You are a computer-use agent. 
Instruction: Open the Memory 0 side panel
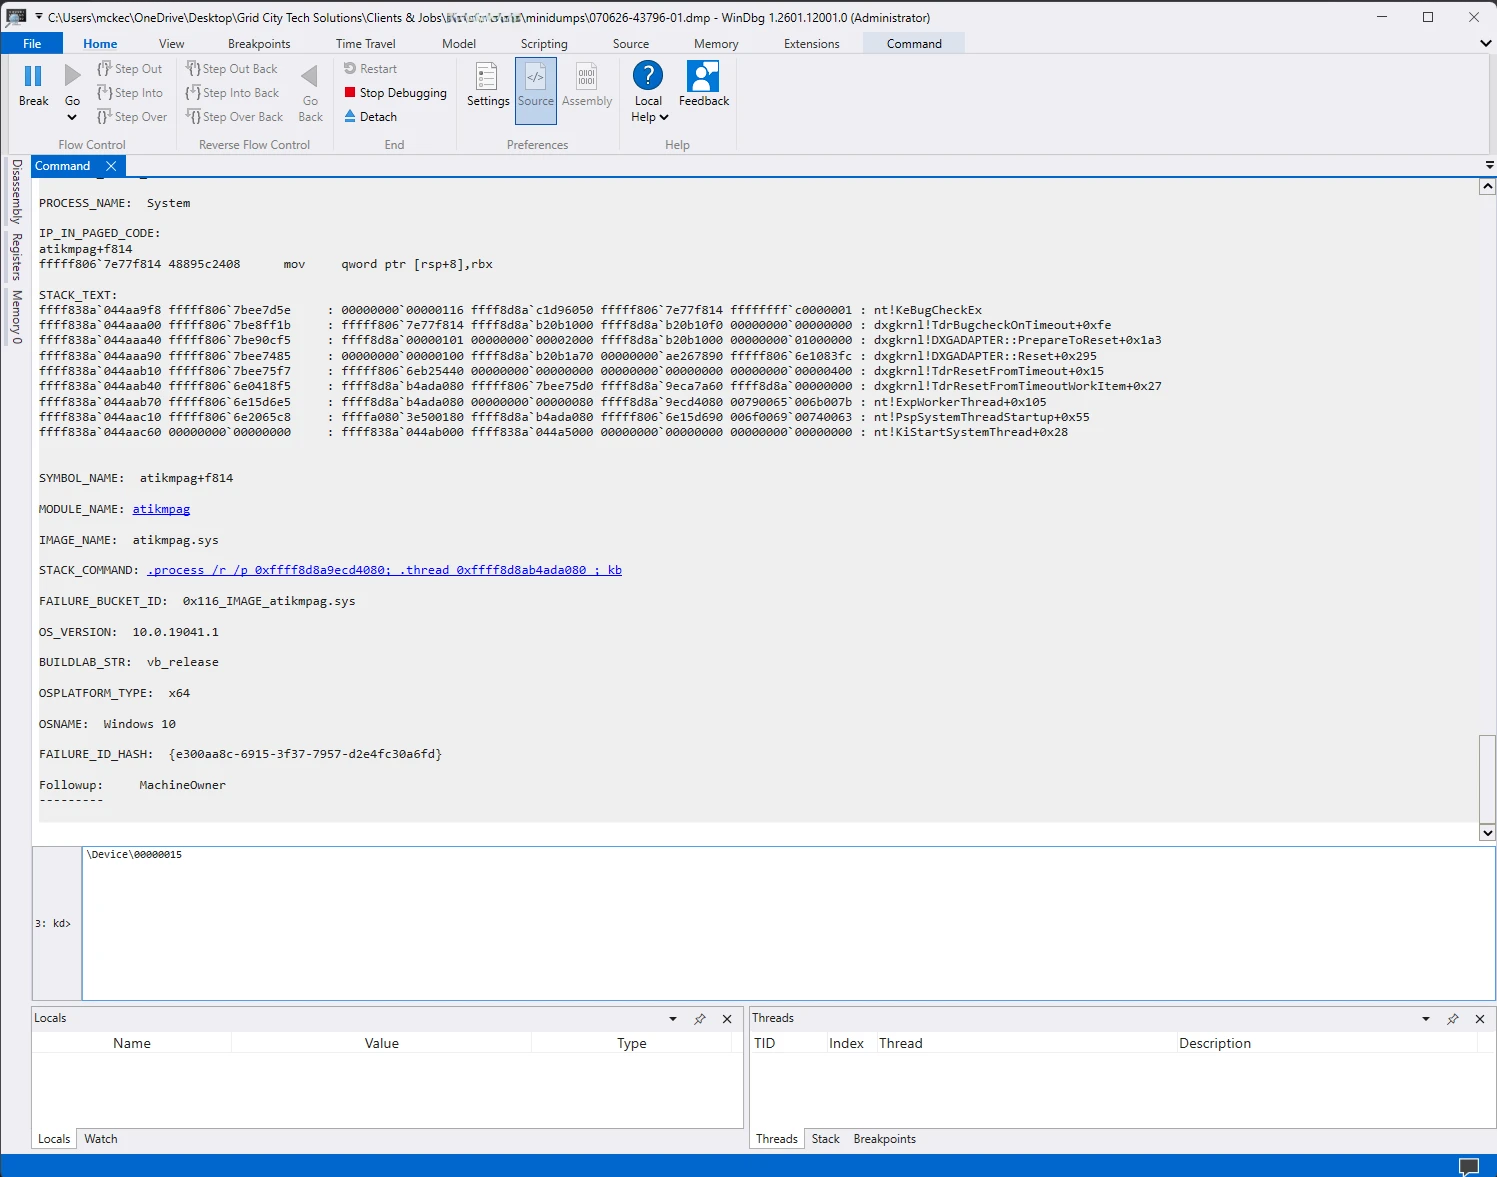click(x=17, y=318)
